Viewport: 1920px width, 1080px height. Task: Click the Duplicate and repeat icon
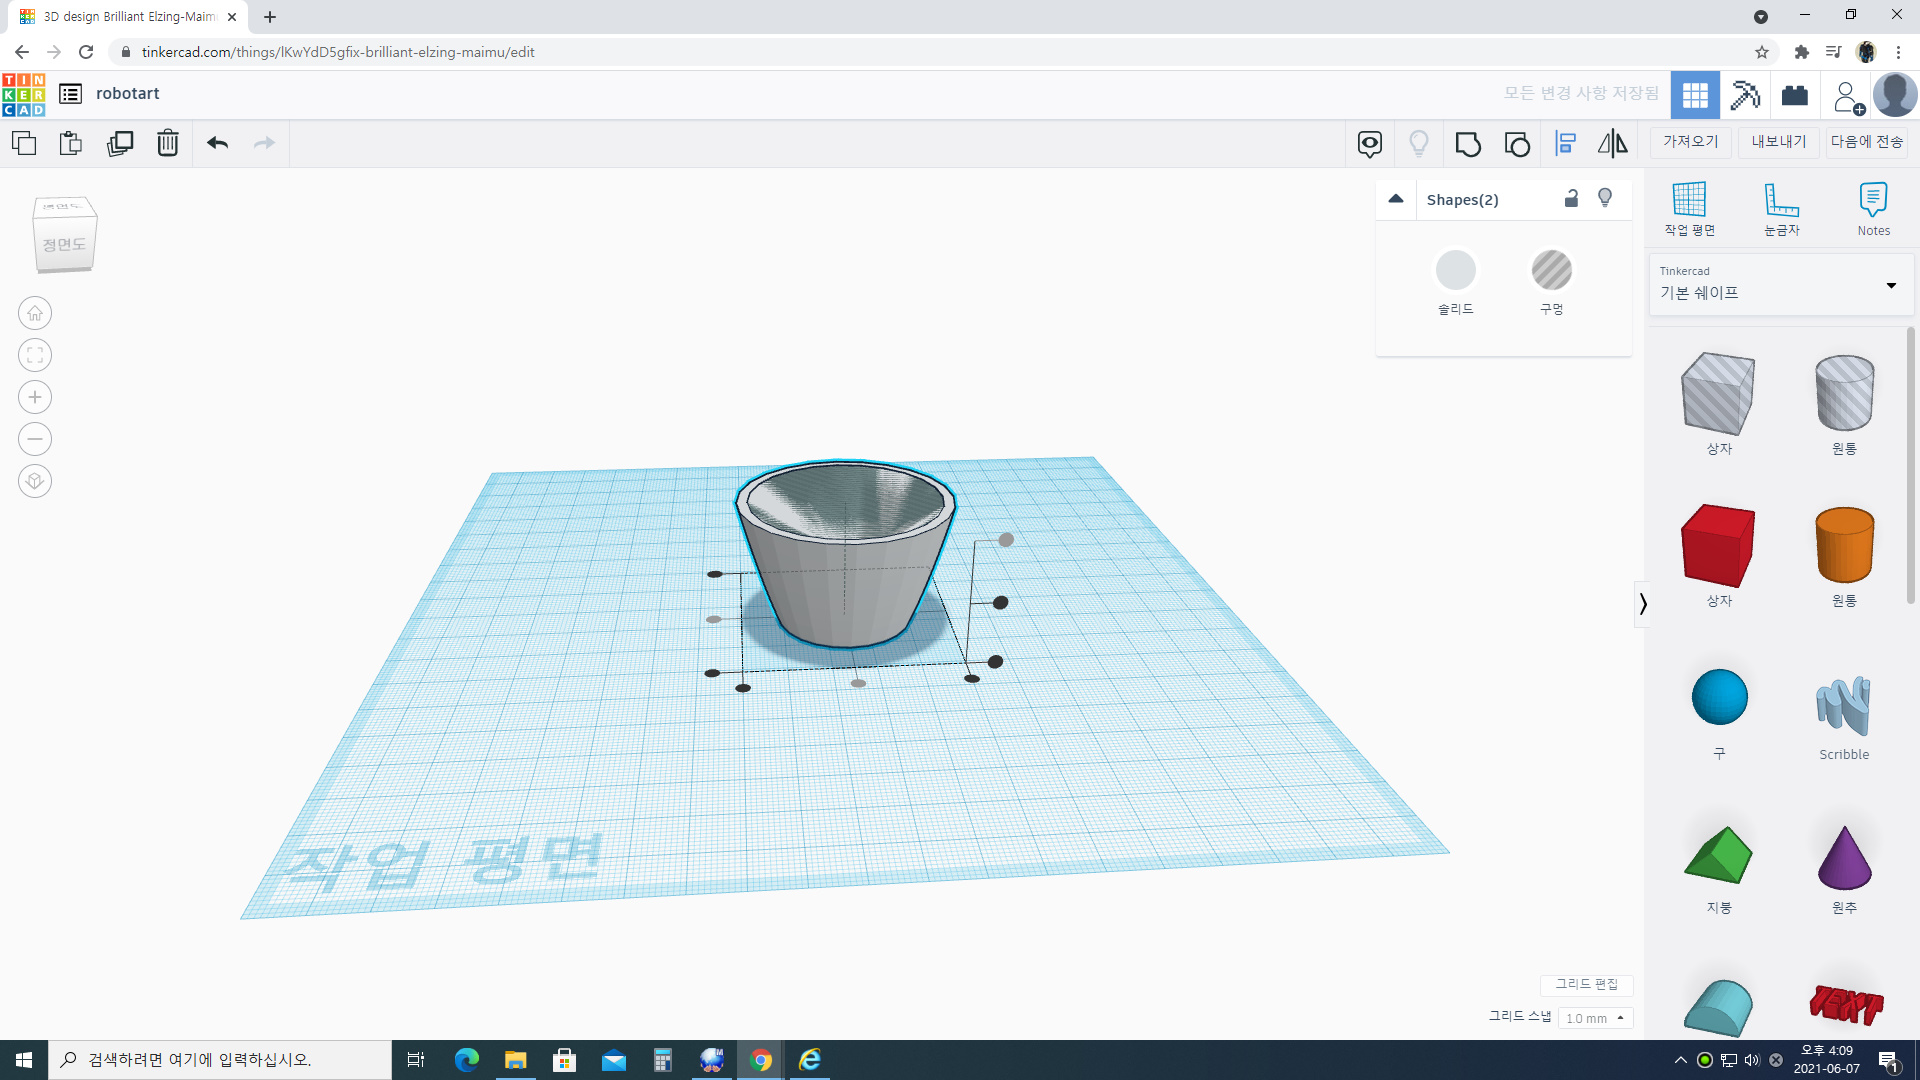(120, 143)
